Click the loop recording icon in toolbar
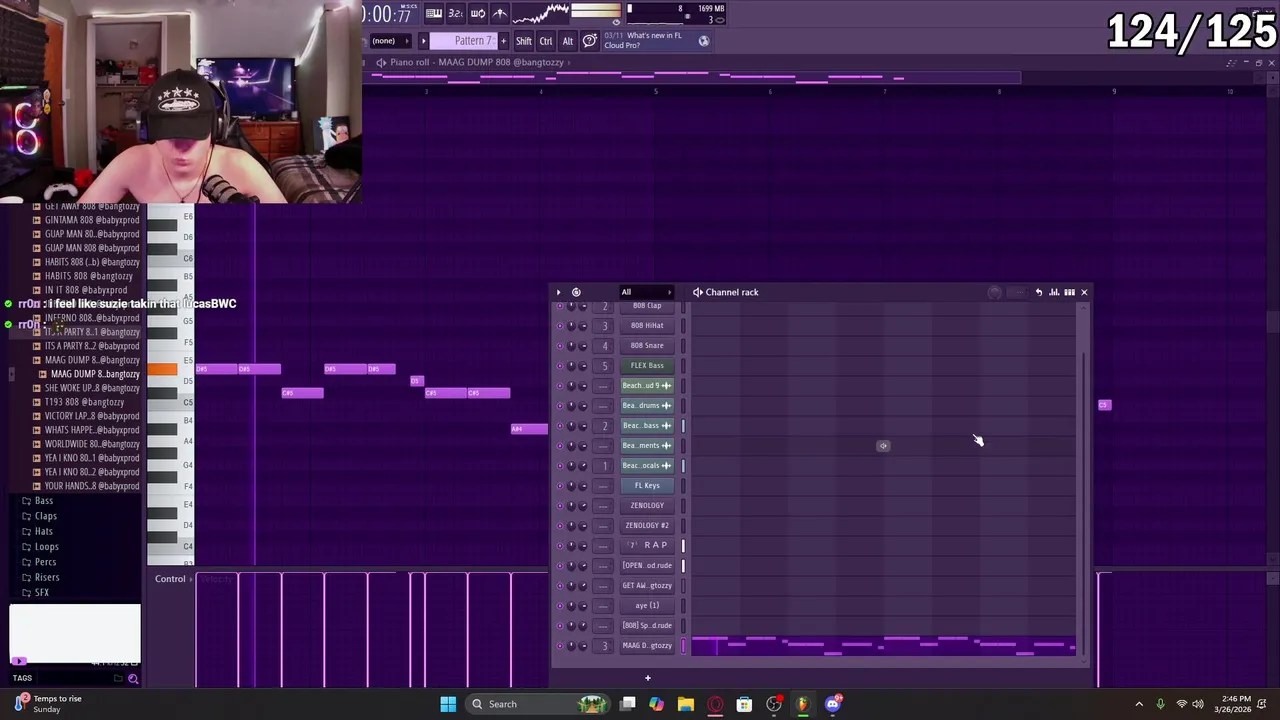The height and width of the screenshot is (720, 1280). click(x=477, y=13)
